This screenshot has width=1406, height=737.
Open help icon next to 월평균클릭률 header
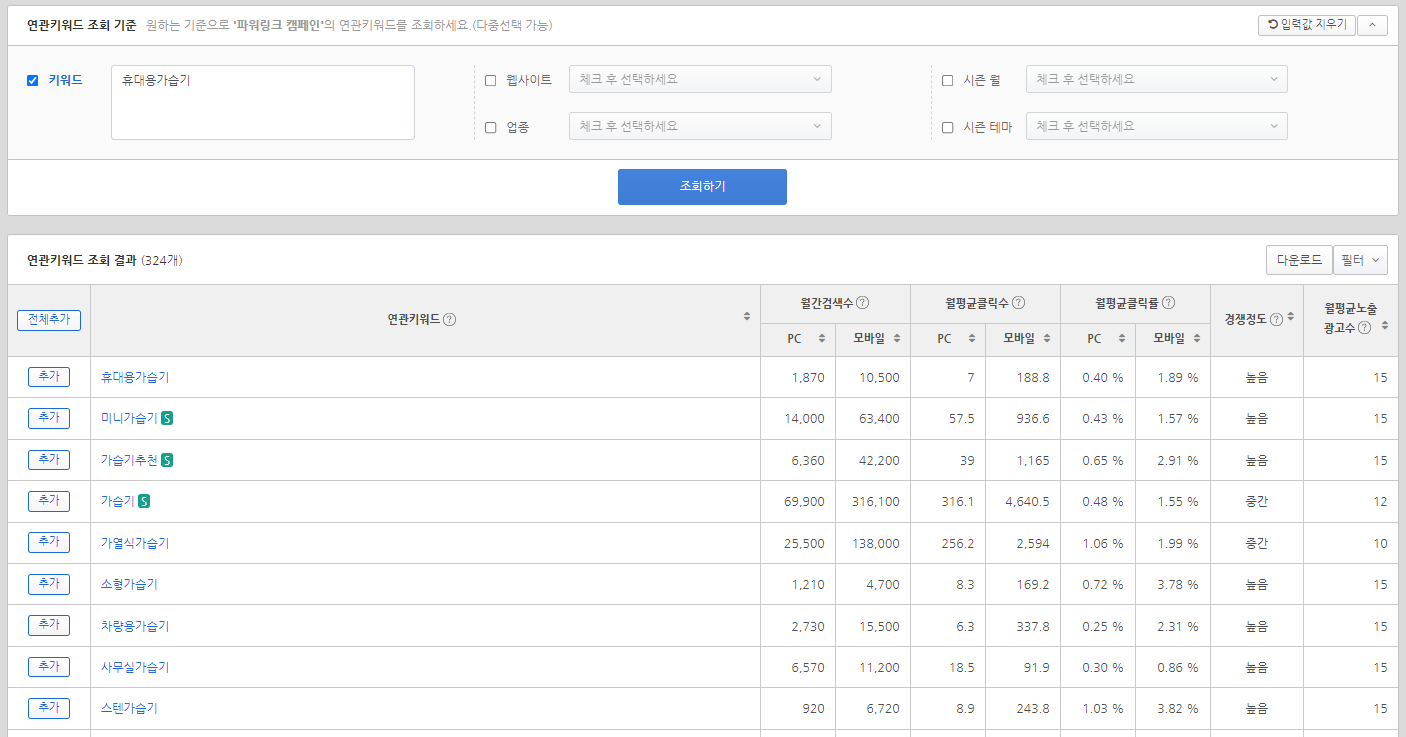(x=1168, y=302)
